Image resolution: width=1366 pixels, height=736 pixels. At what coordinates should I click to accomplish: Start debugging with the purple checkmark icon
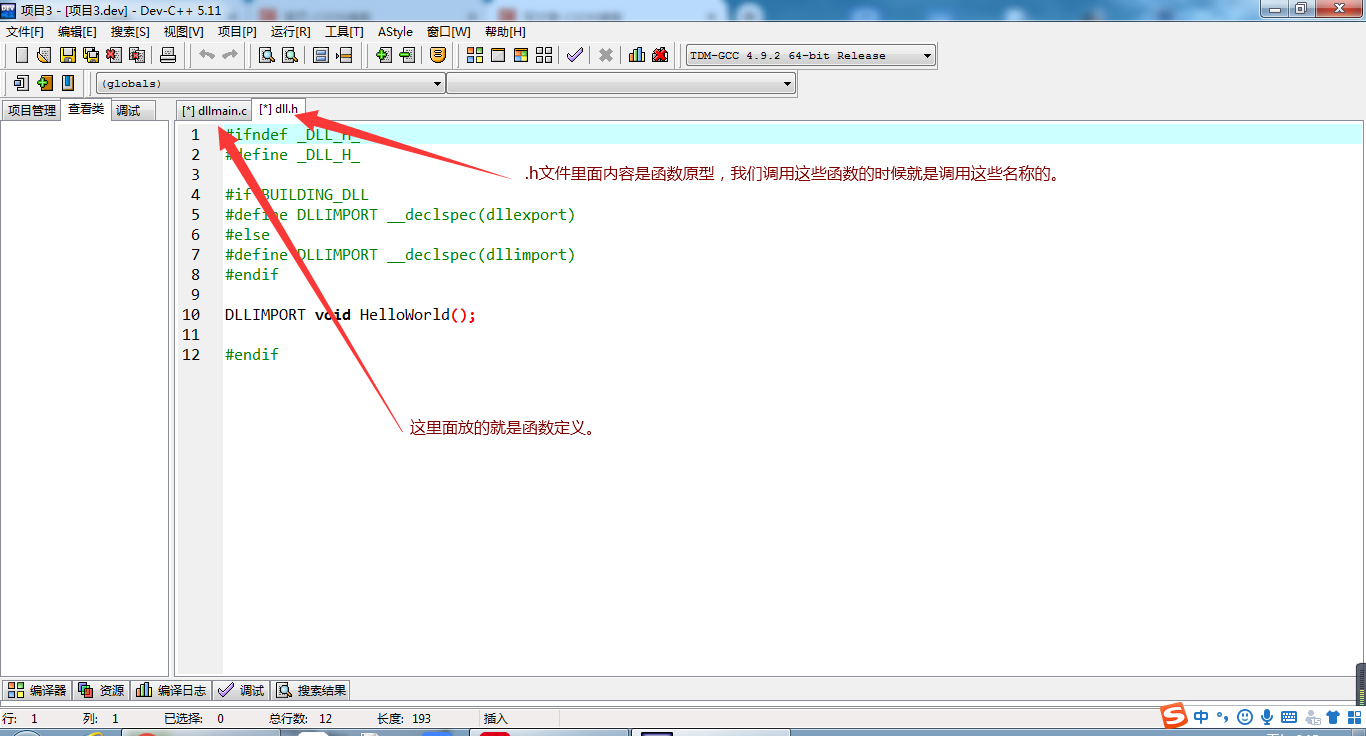tap(575, 55)
